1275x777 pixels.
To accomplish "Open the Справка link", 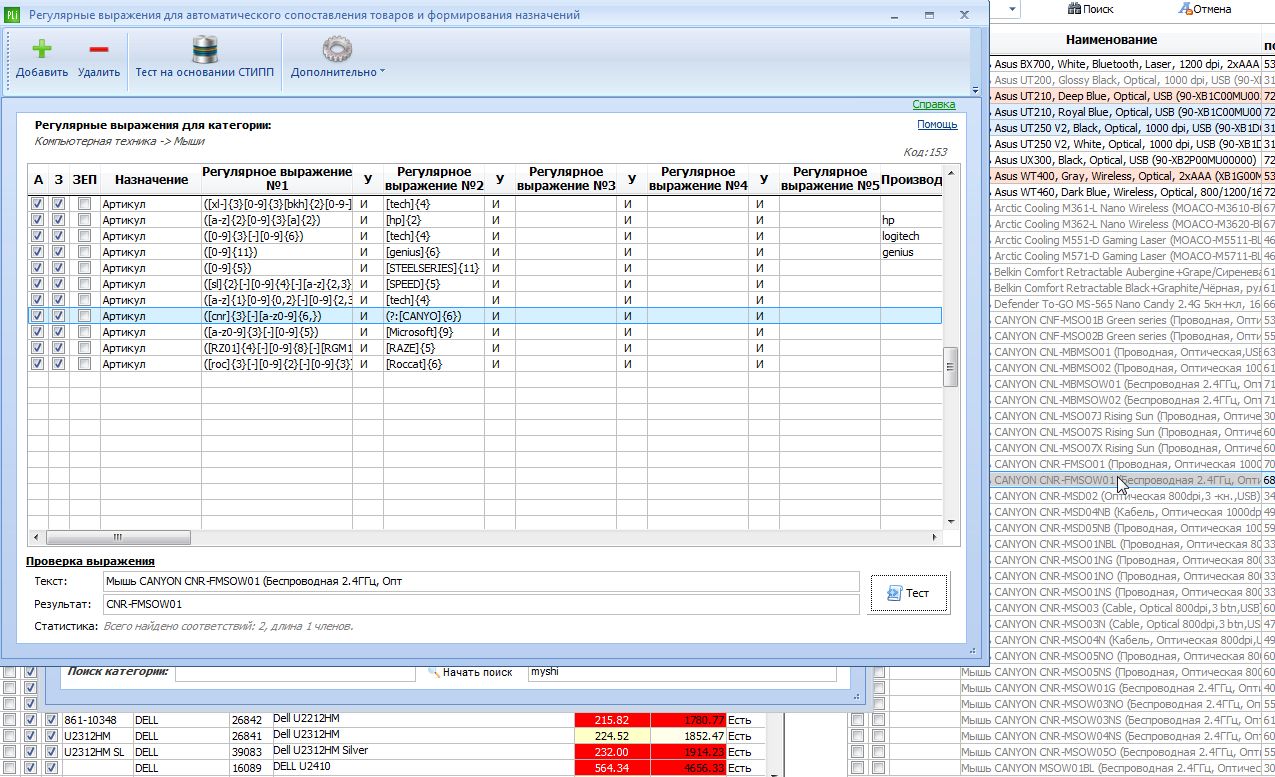I will (933, 105).
